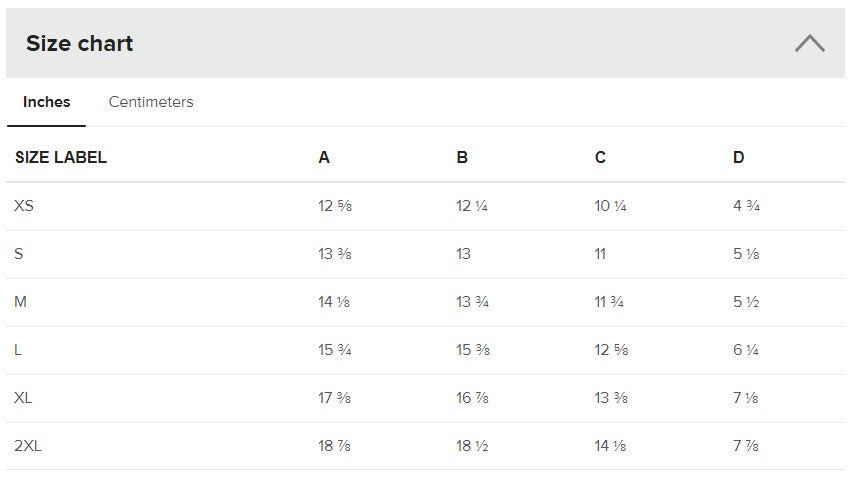Image resolution: width=860 pixels, height=500 pixels.
Task: Select the XL size label
Action: click(x=24, y=398)
